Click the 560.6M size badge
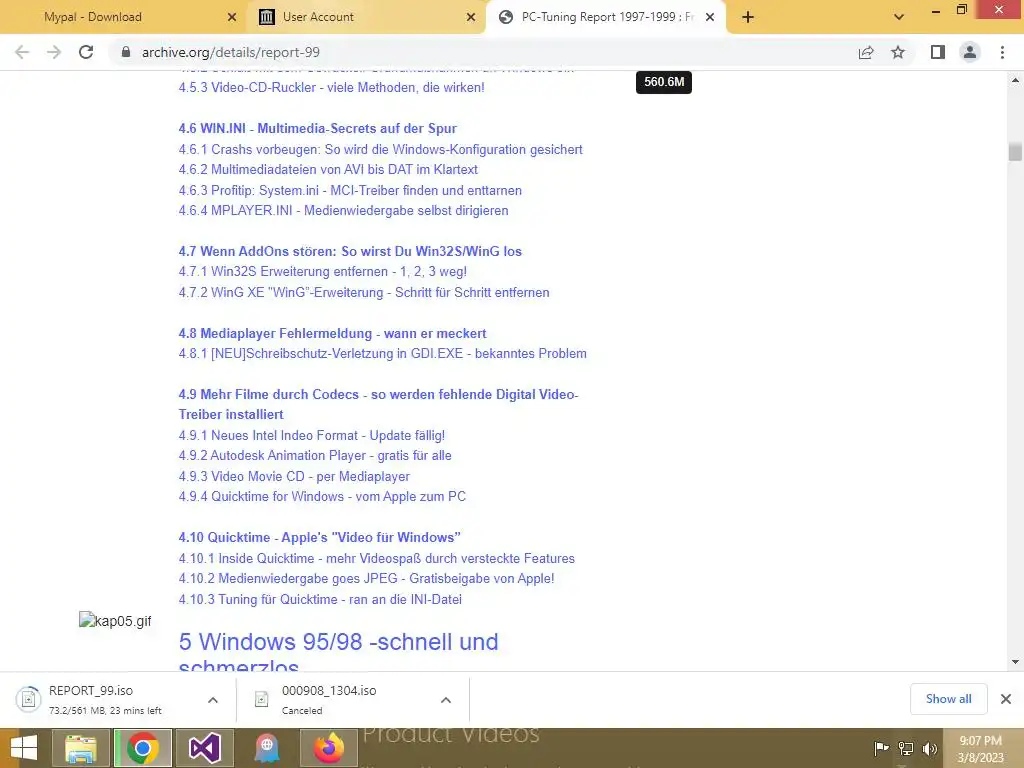Viewport: 1024px width, 768px height. (664, 82)
